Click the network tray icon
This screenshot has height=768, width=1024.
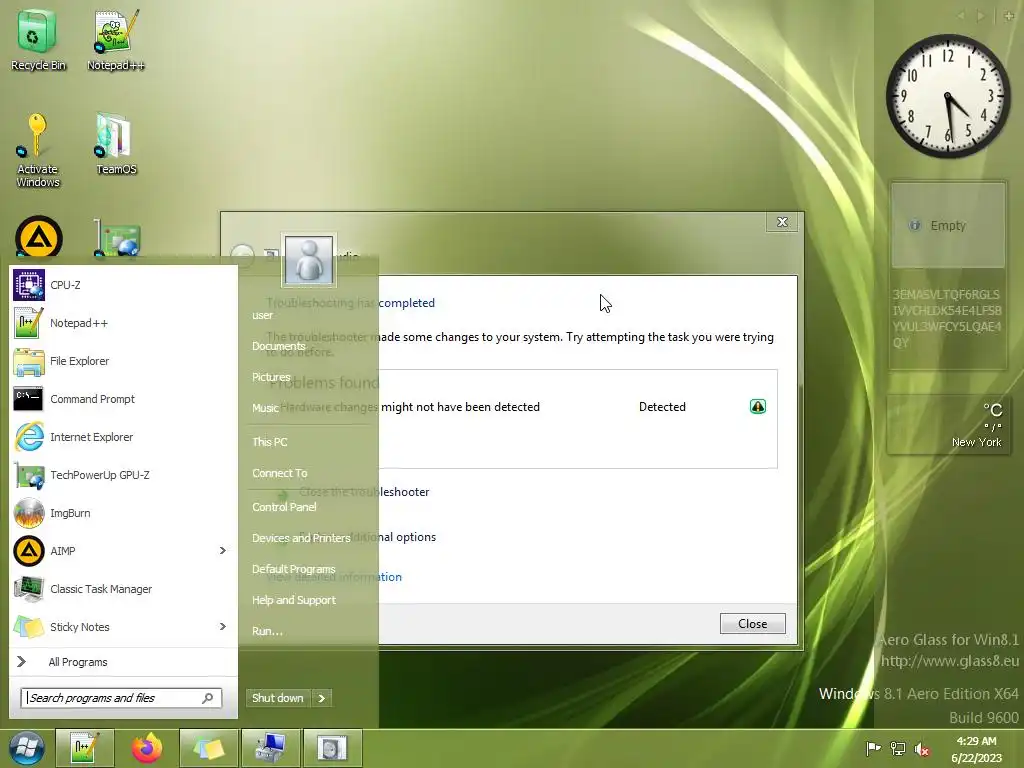click(x=898, y=748)
